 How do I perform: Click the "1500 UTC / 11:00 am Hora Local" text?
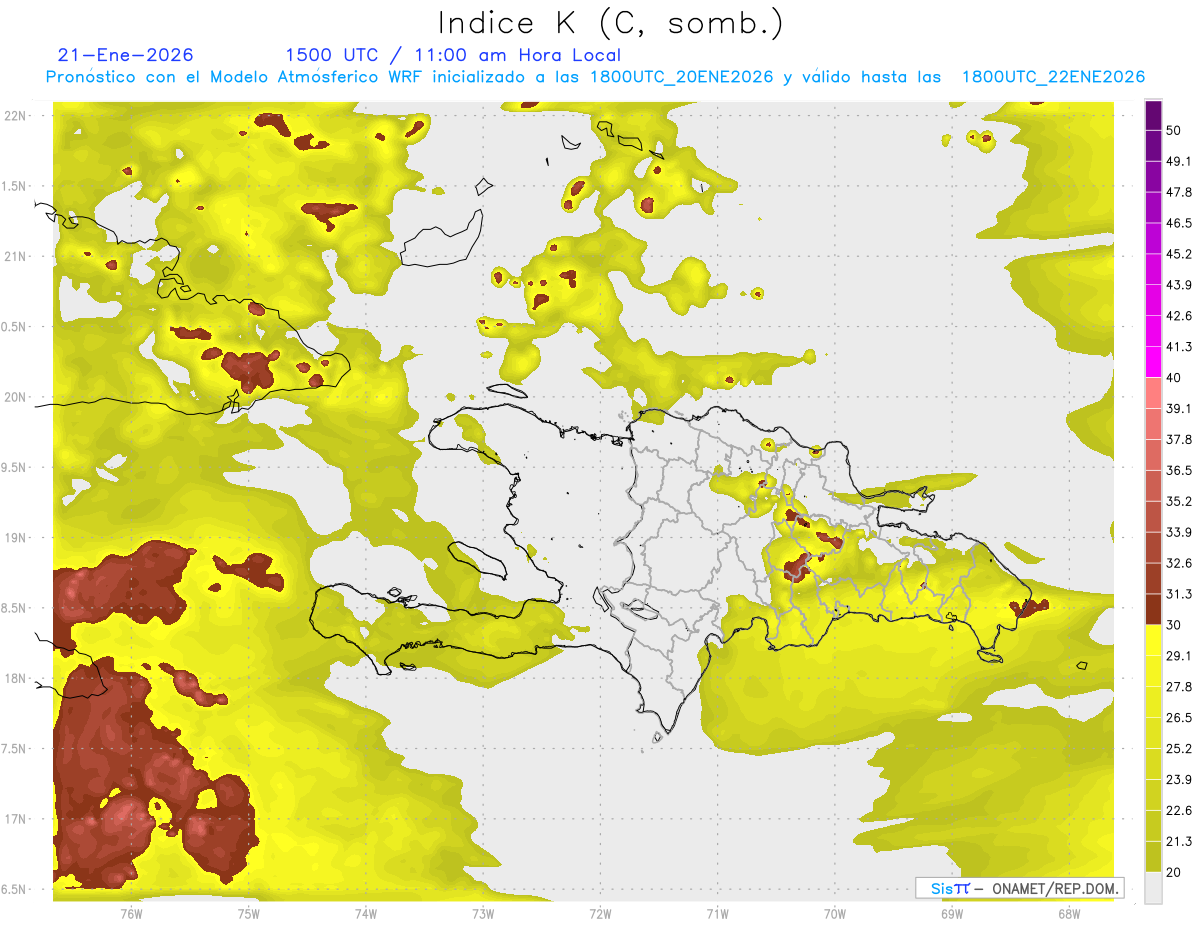pos(452,55)
